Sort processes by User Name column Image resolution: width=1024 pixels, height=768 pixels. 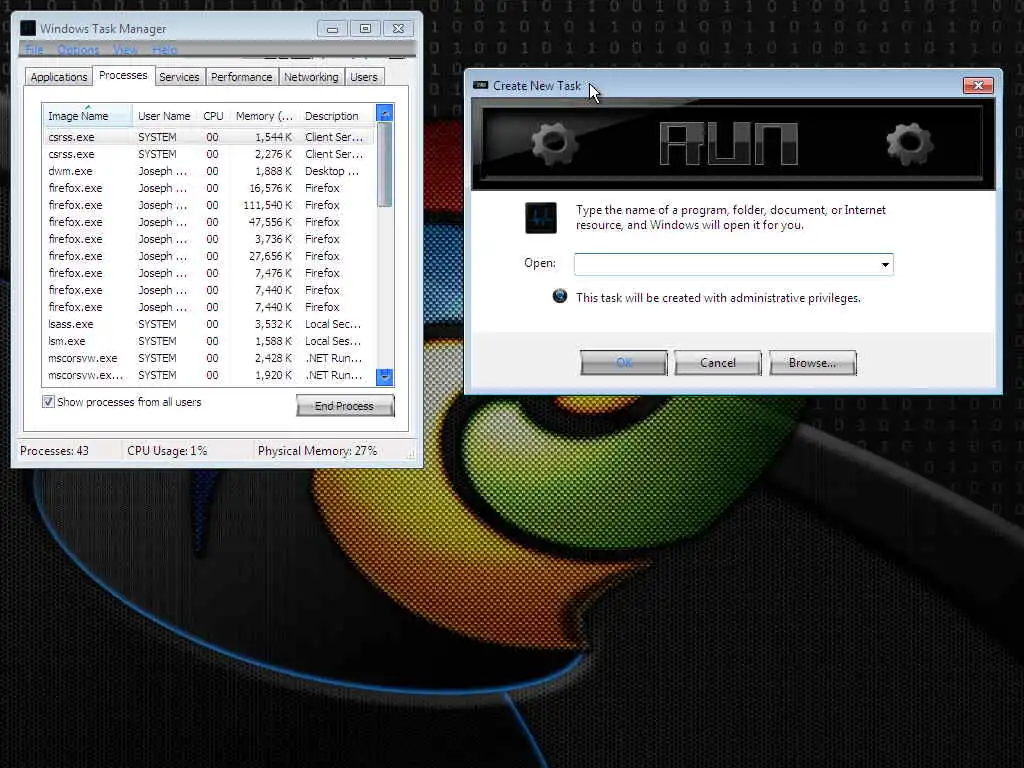pos(164,116)
